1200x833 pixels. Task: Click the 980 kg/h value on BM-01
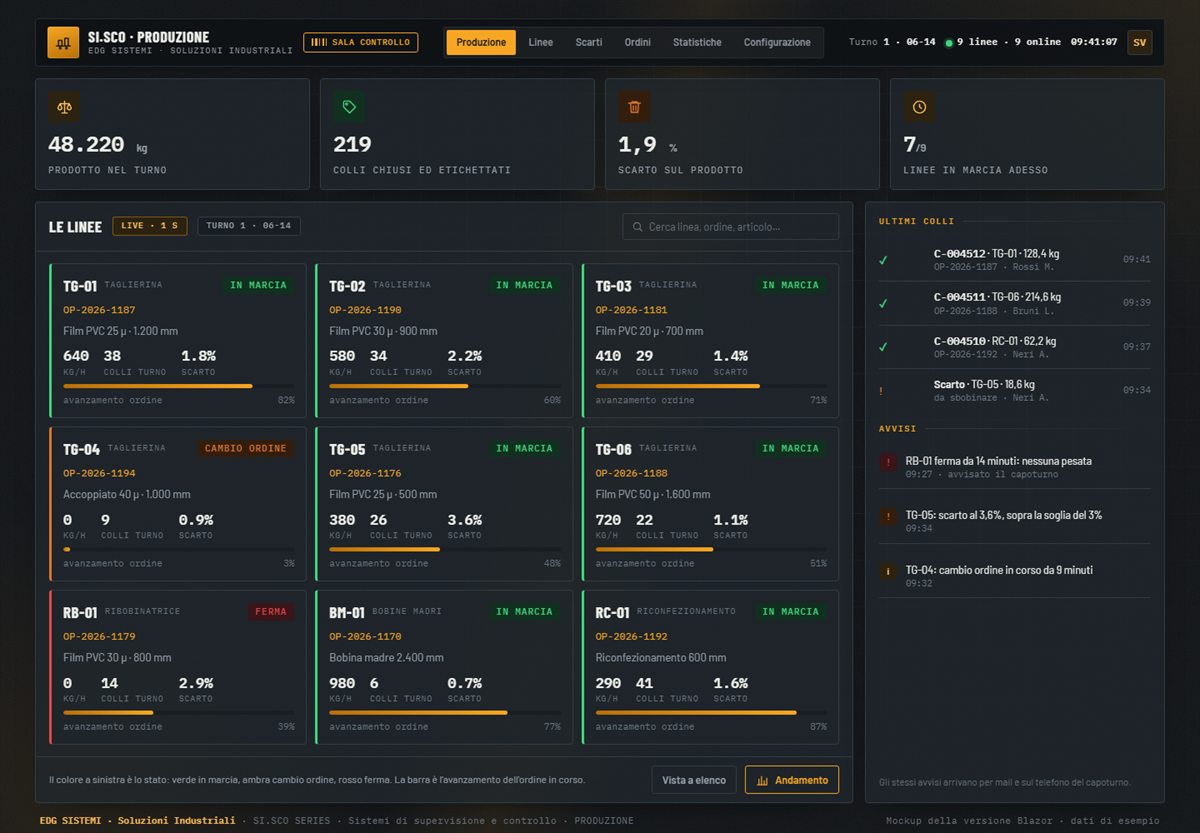[x=342, y=683]
